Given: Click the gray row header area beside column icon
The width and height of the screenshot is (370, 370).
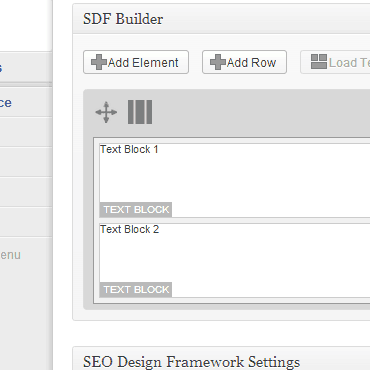Looking at the screenshot, I should click(260, 112).
